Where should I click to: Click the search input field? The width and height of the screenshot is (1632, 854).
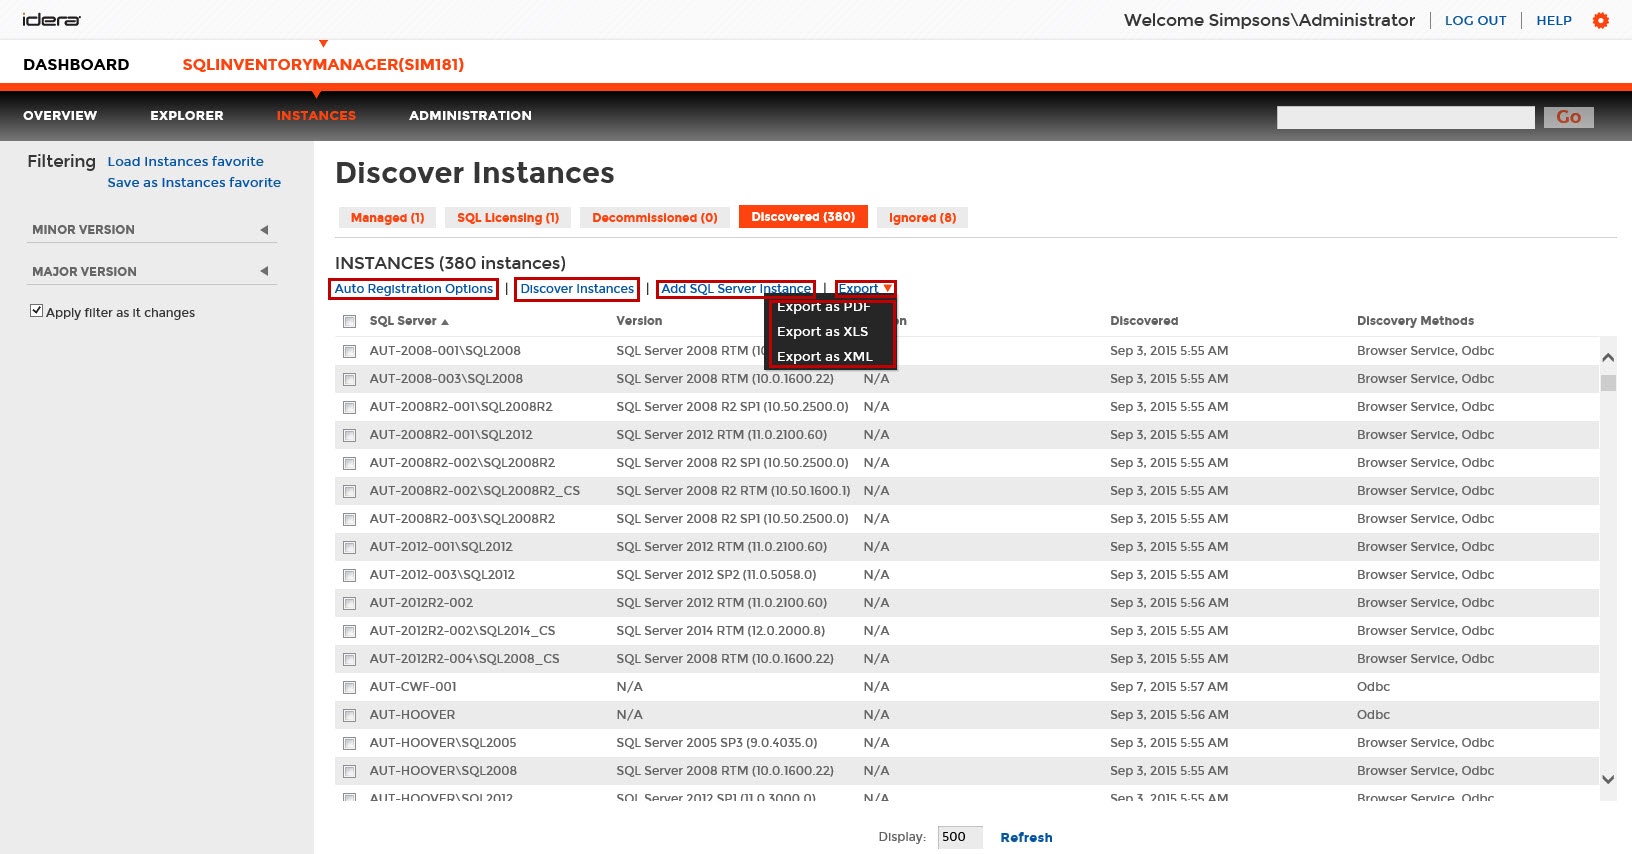(x=1405, y=117)
